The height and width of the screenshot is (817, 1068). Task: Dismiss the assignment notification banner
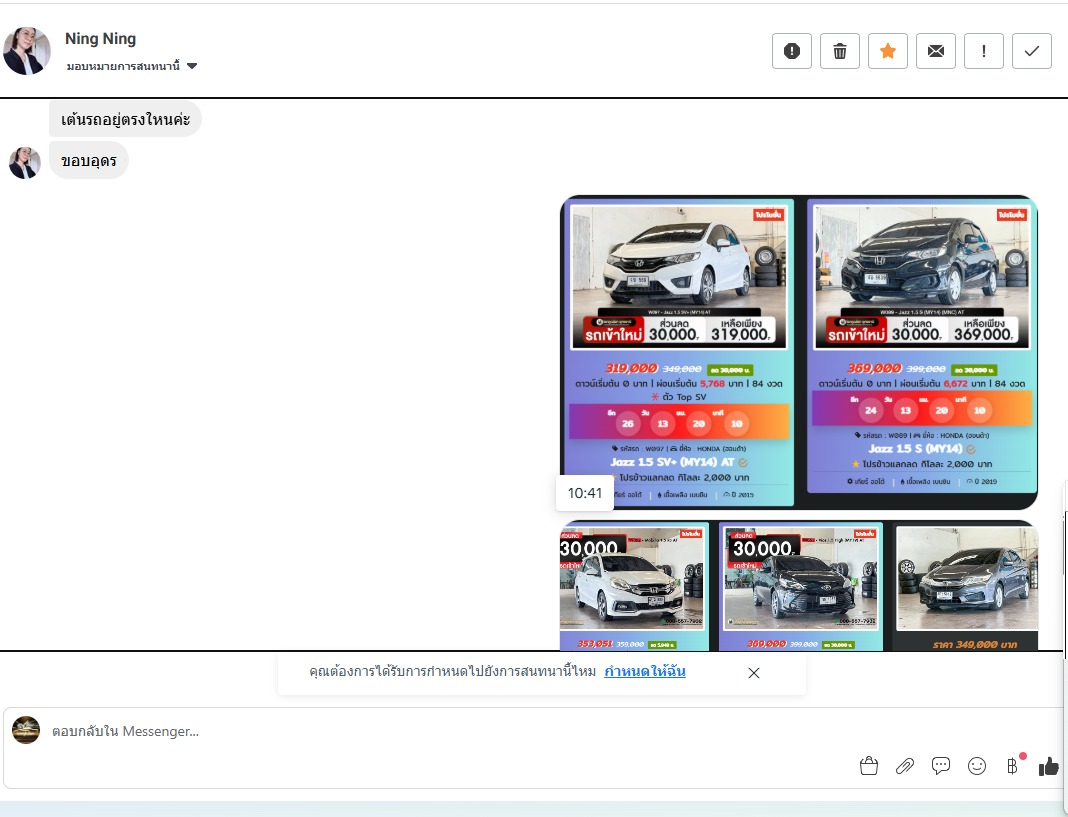pos(754,673)
